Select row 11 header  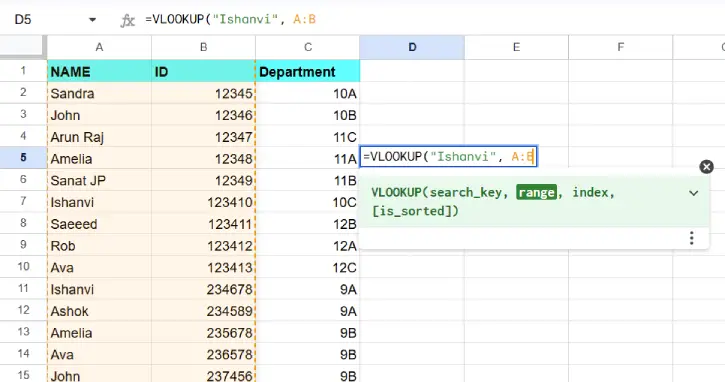23,289
